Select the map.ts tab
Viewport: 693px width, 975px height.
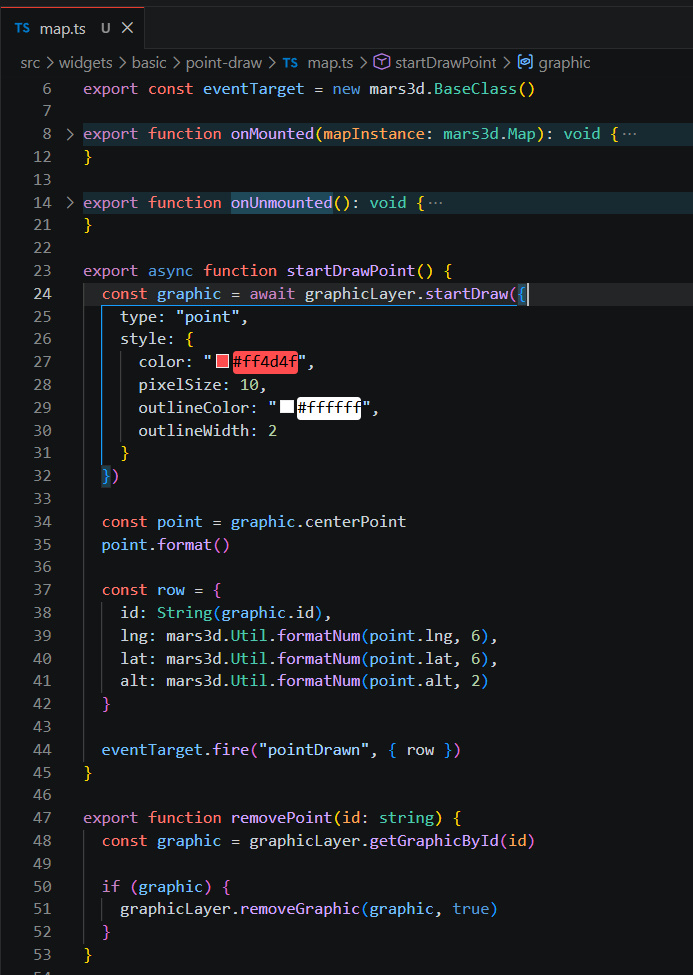[x=72, y=28]
